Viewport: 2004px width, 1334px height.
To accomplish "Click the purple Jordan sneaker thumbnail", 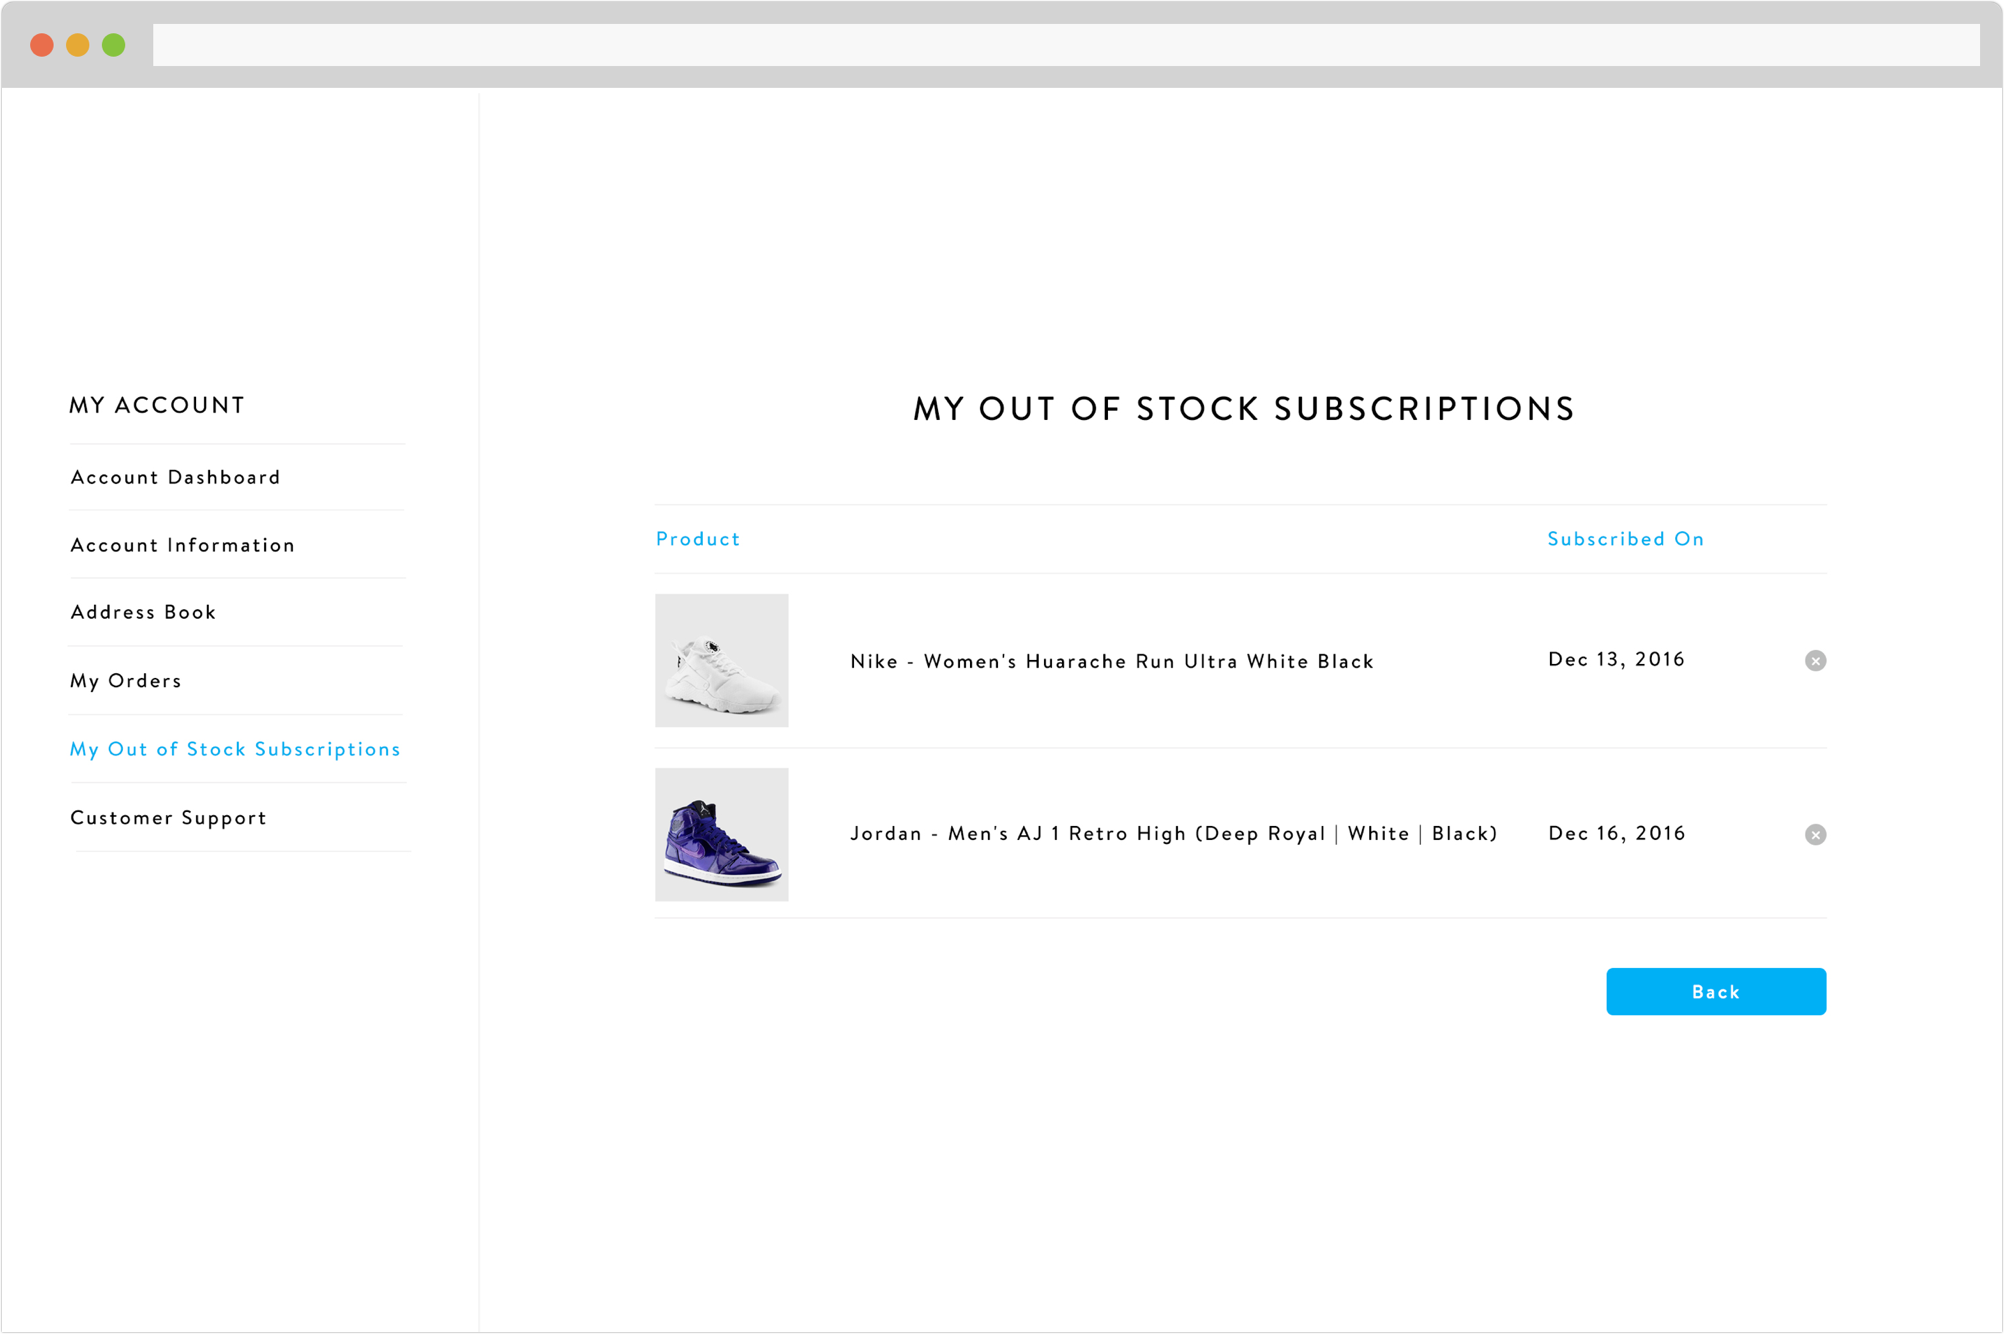I will [722, 835].
